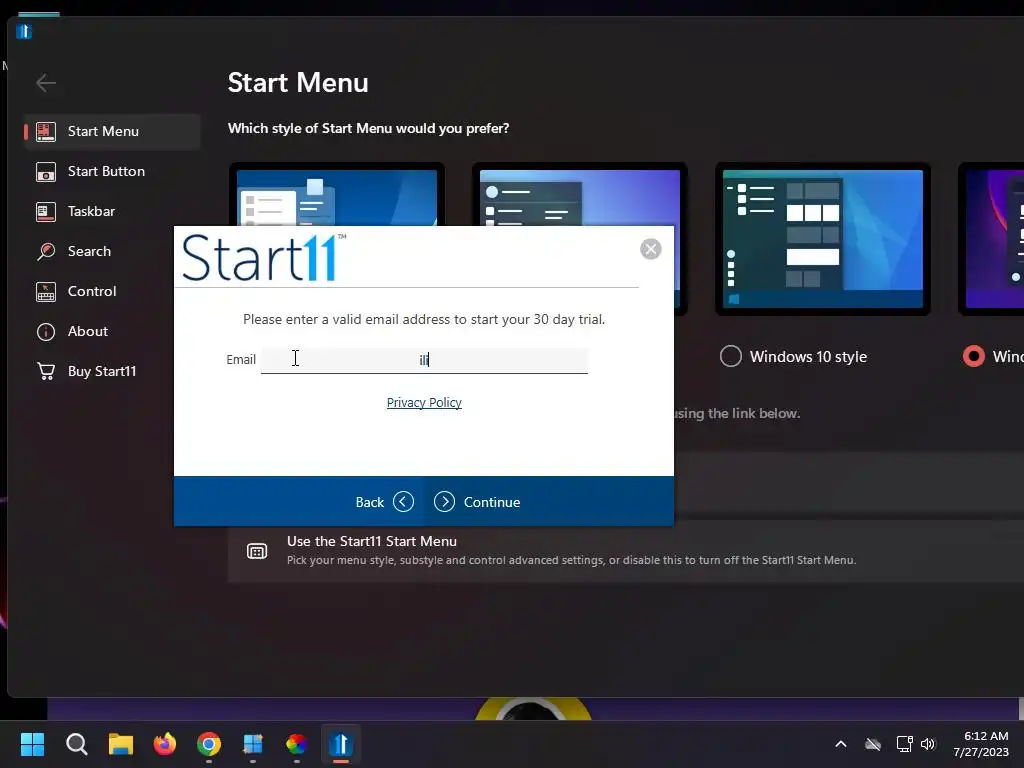This screenshot has width=1024, height=768.
Task: Click the left arrow circle icon beside Back
Action: coord(404,502)
